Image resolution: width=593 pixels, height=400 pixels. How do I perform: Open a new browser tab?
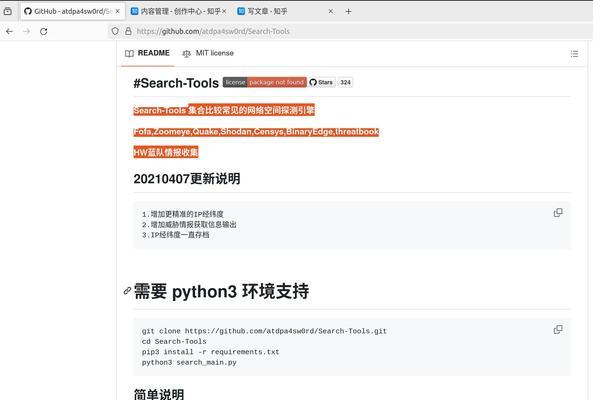348,12
